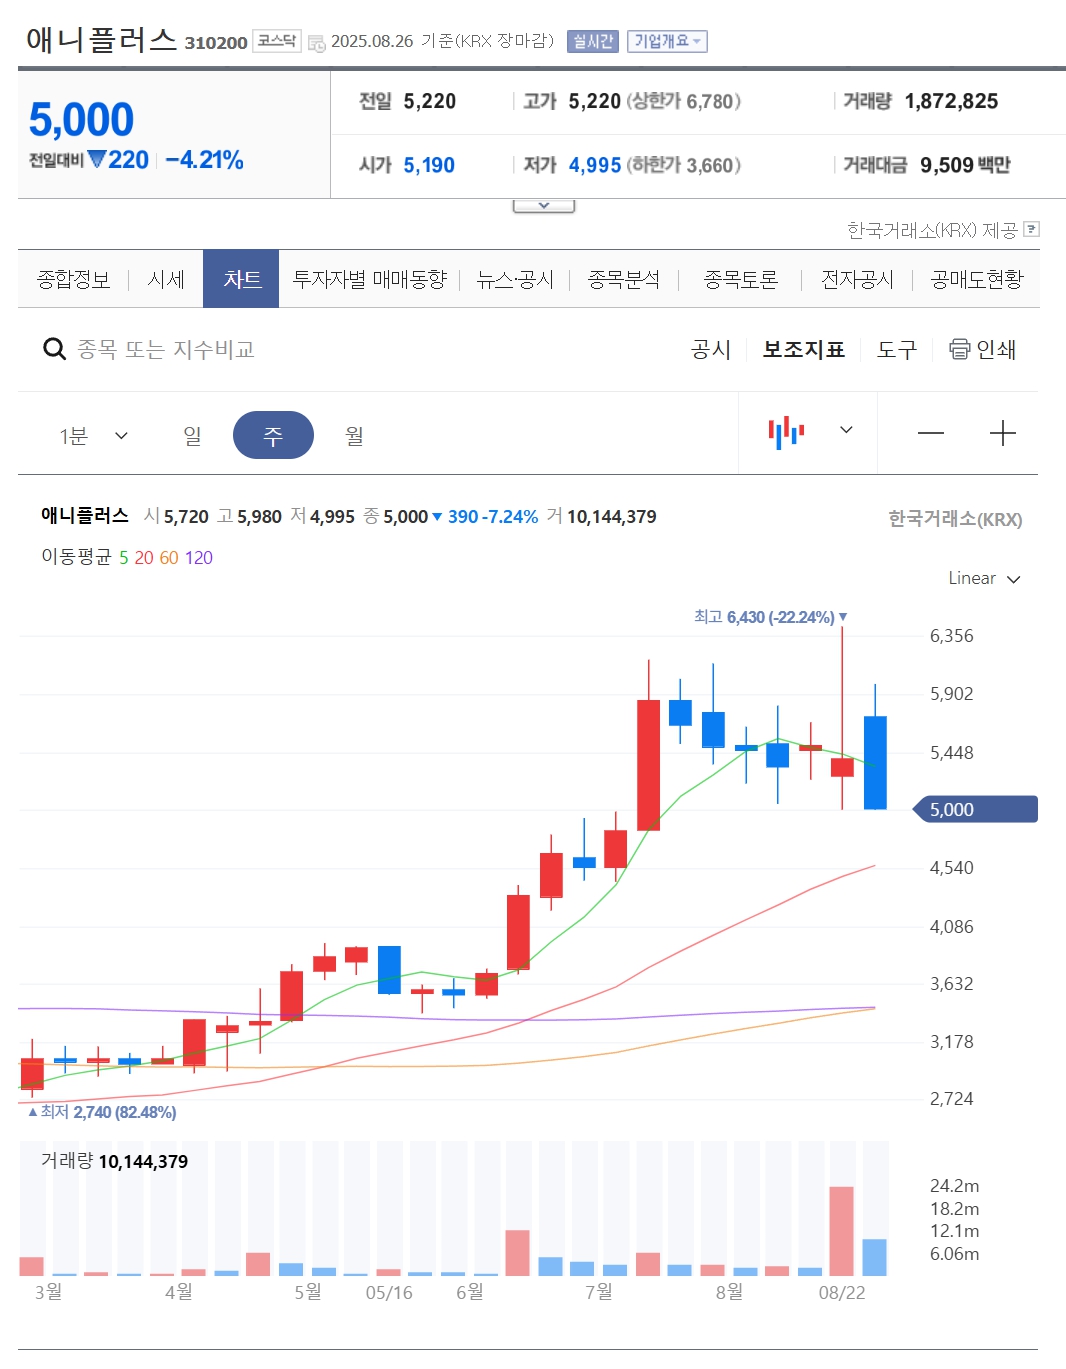This screenshot has width=1066, height=1369.
Task: Click the 한국거래소(KRX) 제공 text
Action: [x=932, y=230]
